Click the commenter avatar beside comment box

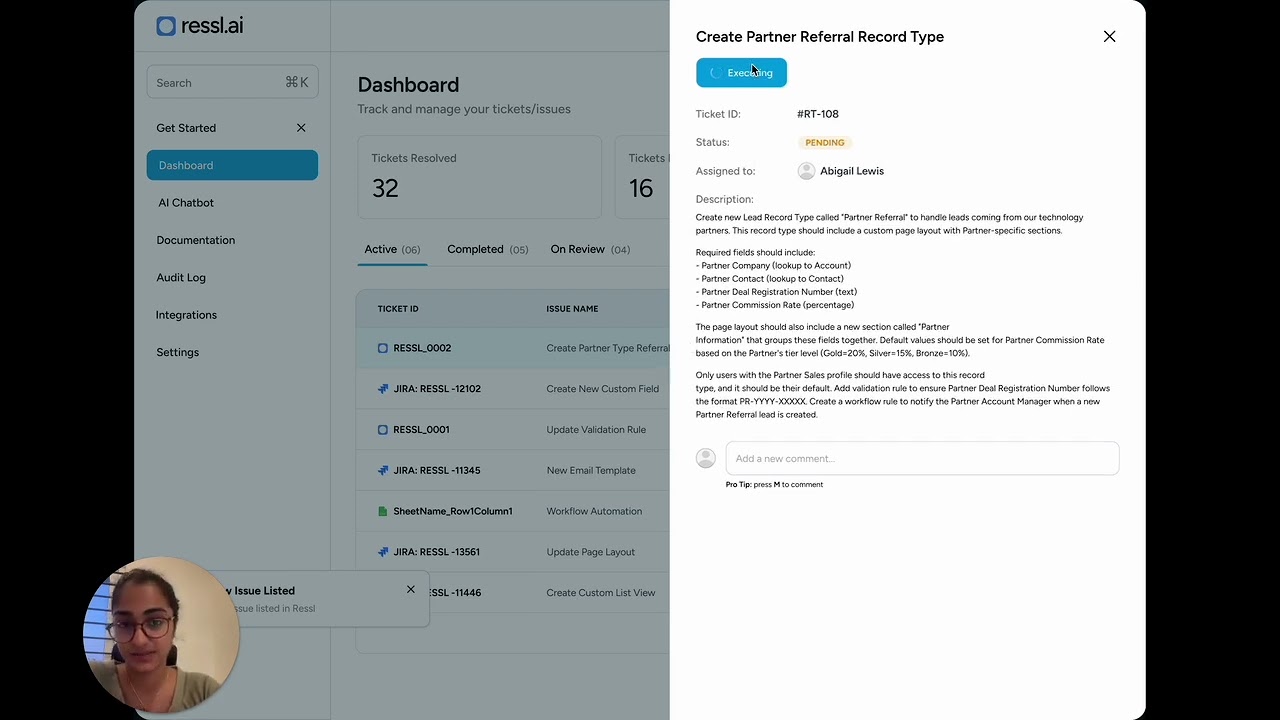(x=706, y=458)
